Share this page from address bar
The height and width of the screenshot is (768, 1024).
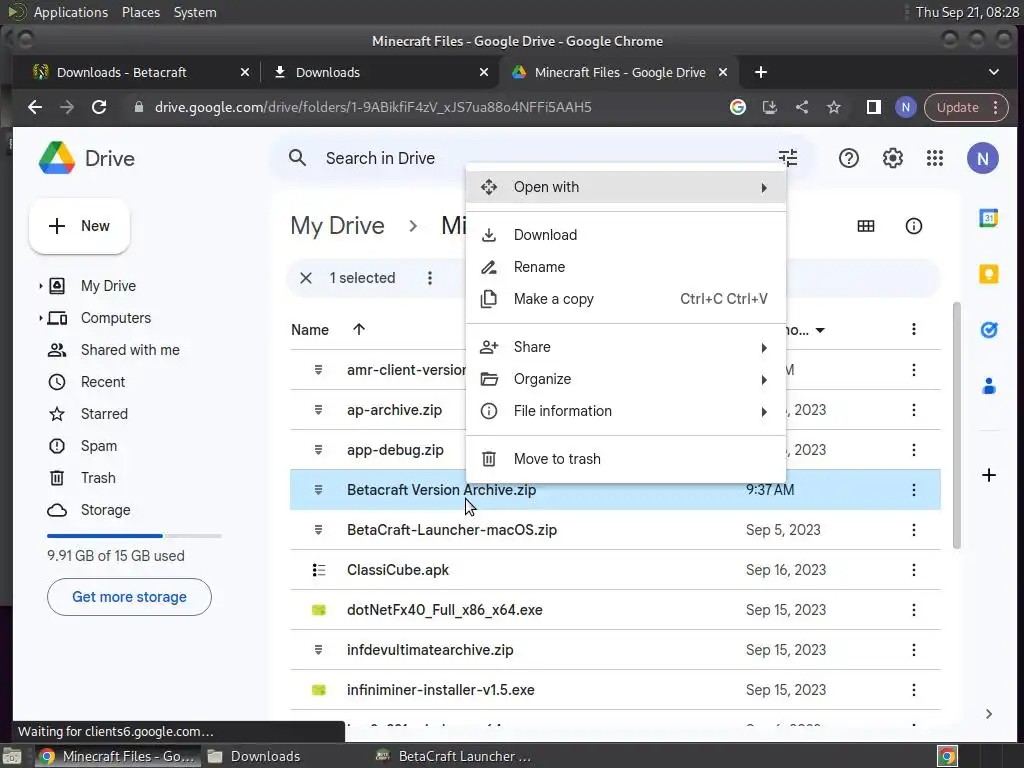[801, 107]
